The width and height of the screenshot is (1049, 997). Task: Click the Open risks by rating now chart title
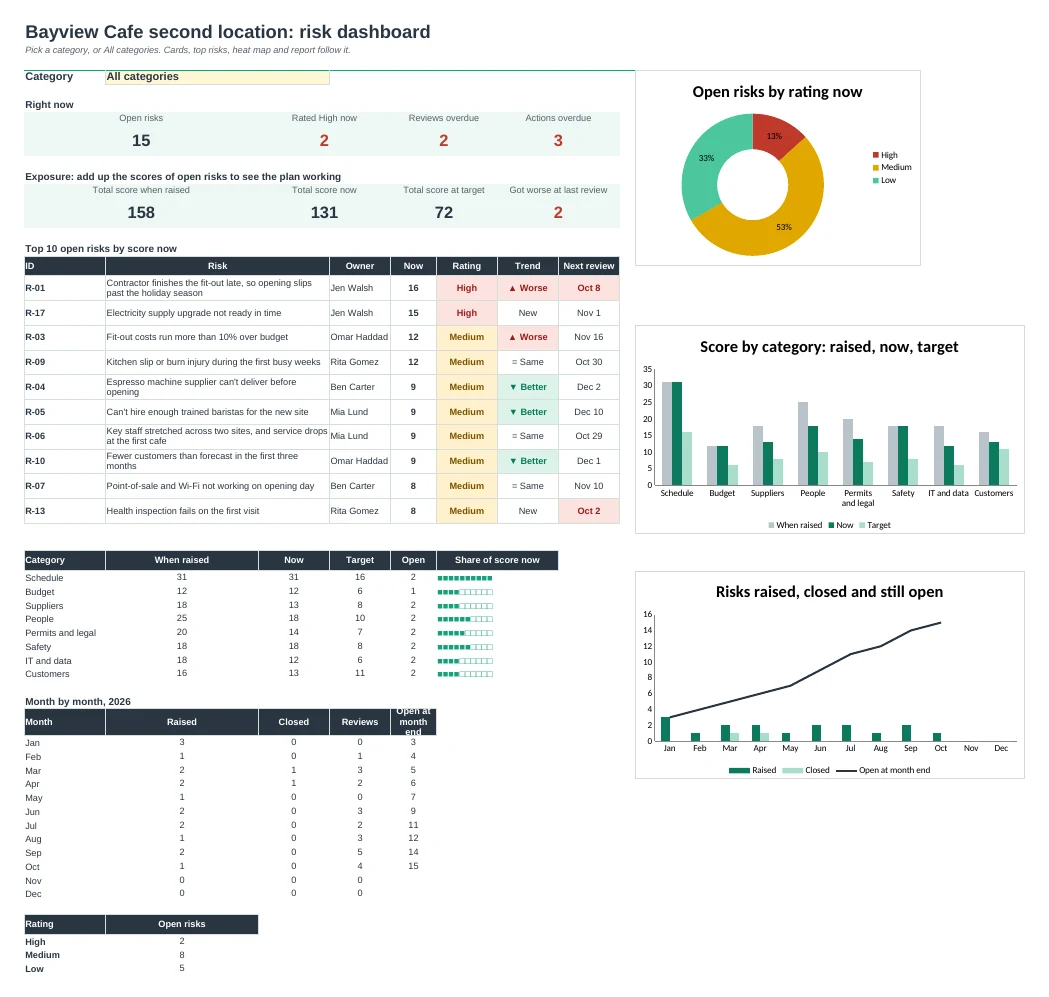777,92
